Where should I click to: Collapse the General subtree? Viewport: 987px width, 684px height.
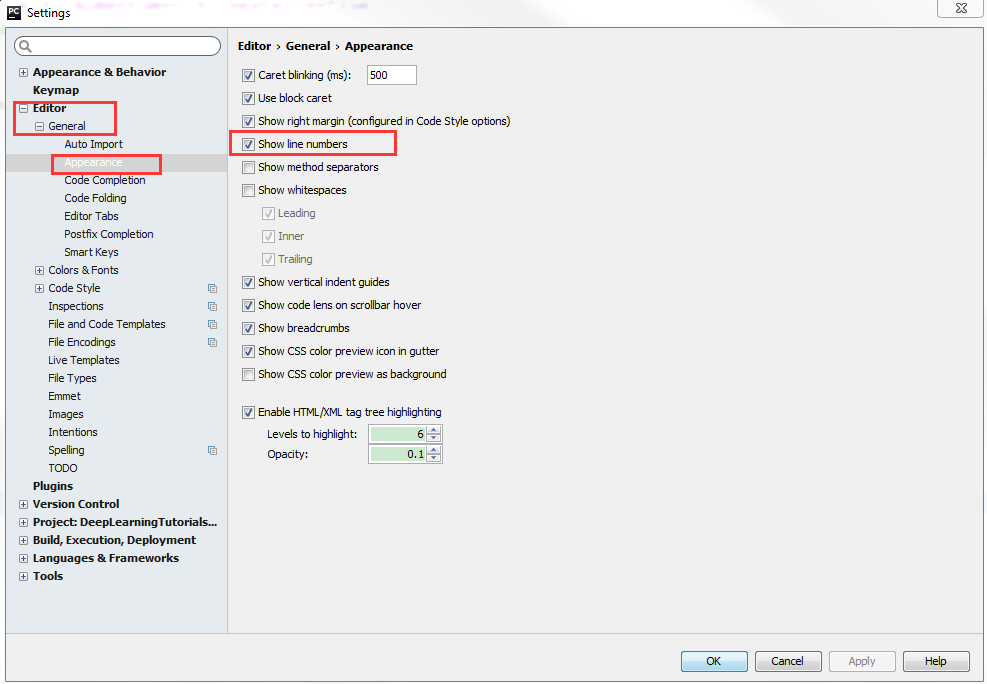click(39, 126)
